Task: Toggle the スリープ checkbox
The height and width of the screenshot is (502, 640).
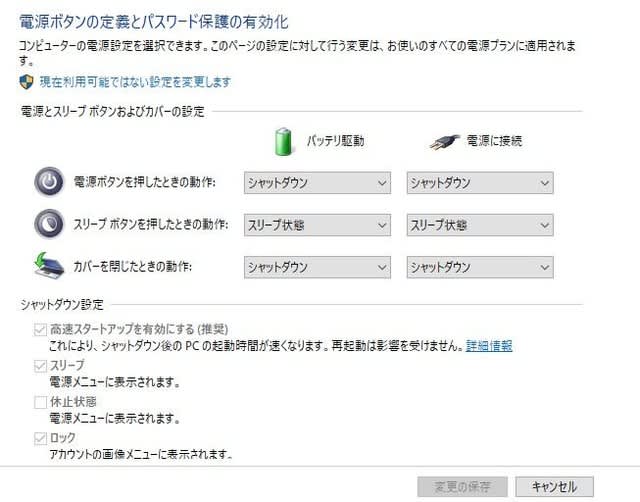Action: coord(40,366)
